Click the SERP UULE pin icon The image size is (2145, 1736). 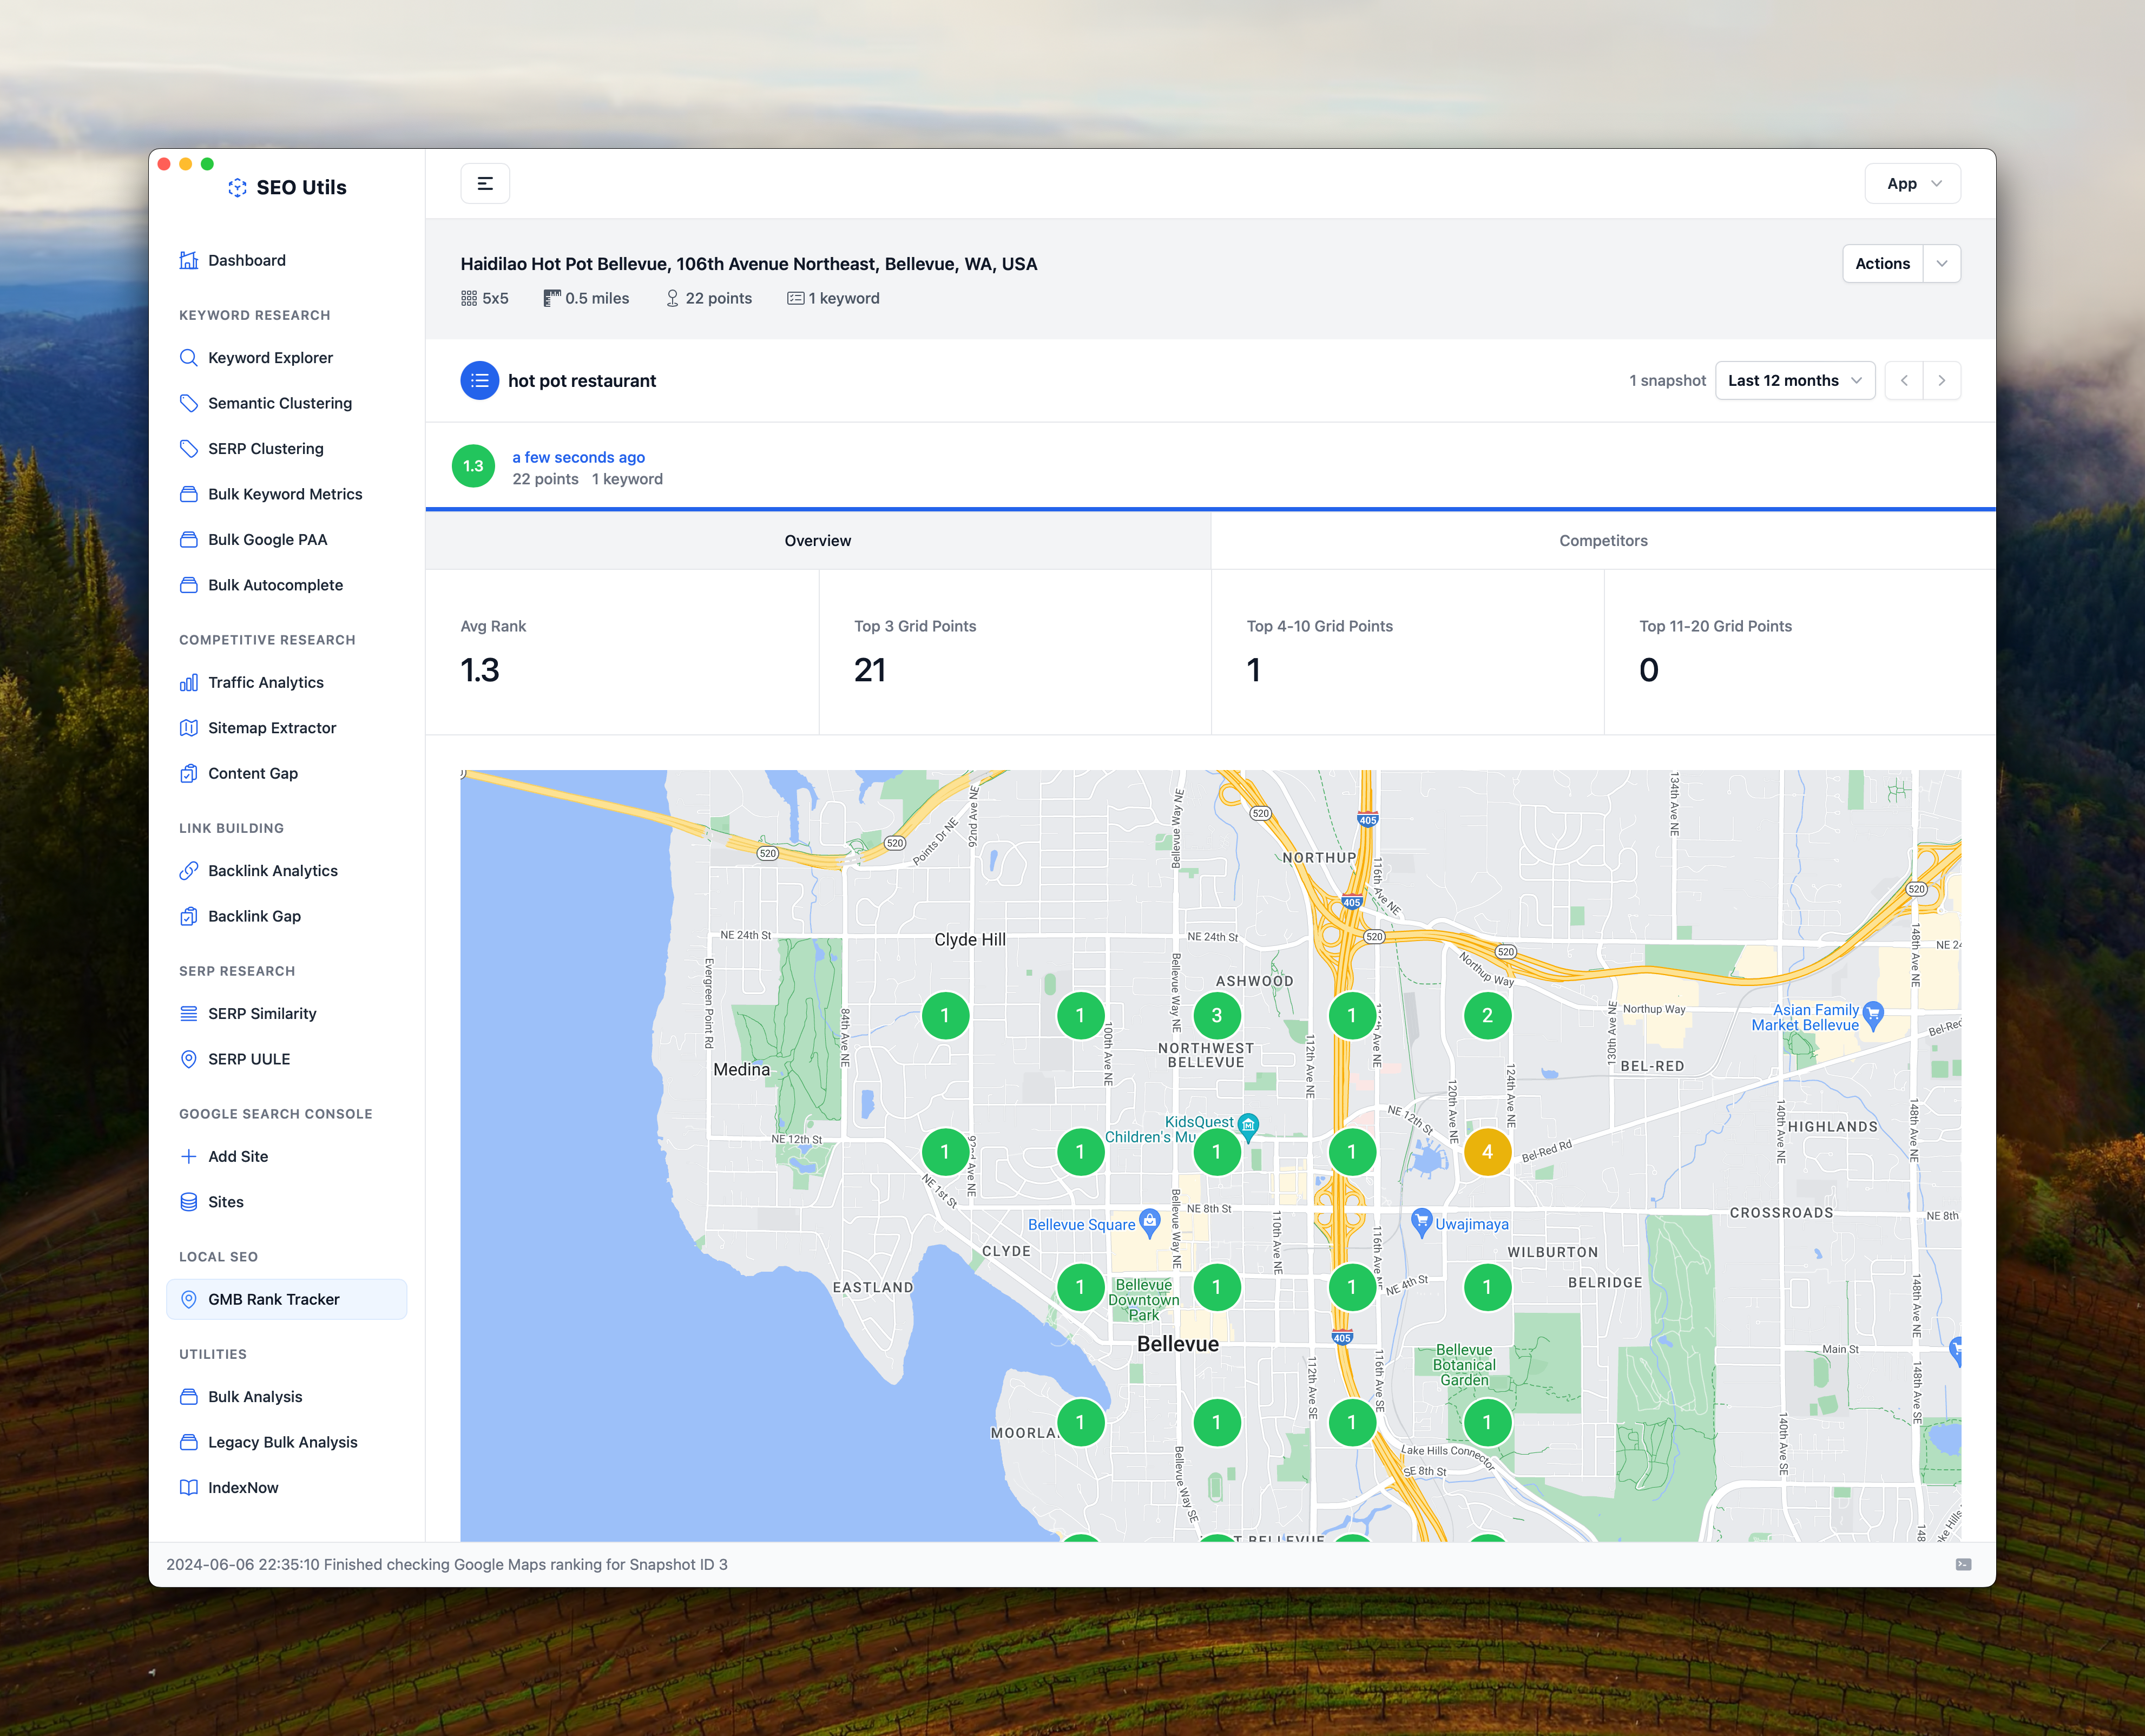188,1059
